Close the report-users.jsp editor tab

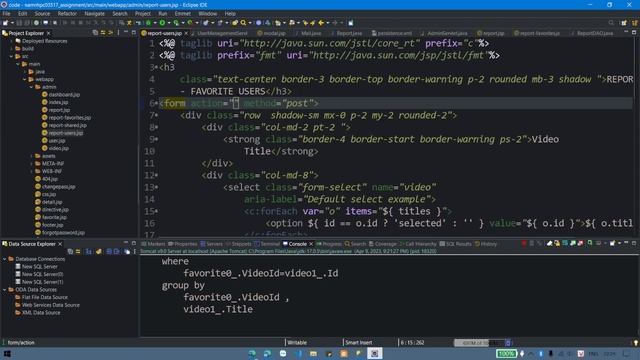tap(186, 33)
